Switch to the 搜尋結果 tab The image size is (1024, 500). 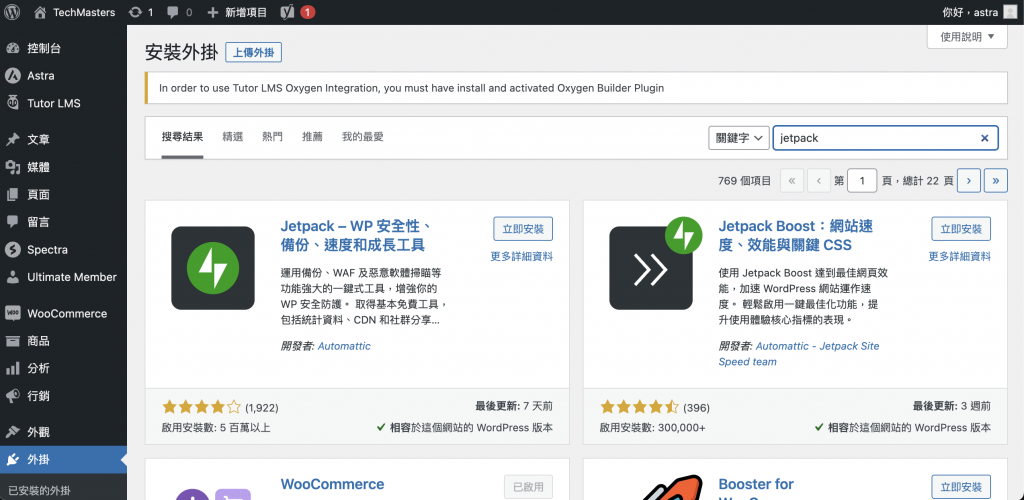pyautogui.click(x=182, y=137)
